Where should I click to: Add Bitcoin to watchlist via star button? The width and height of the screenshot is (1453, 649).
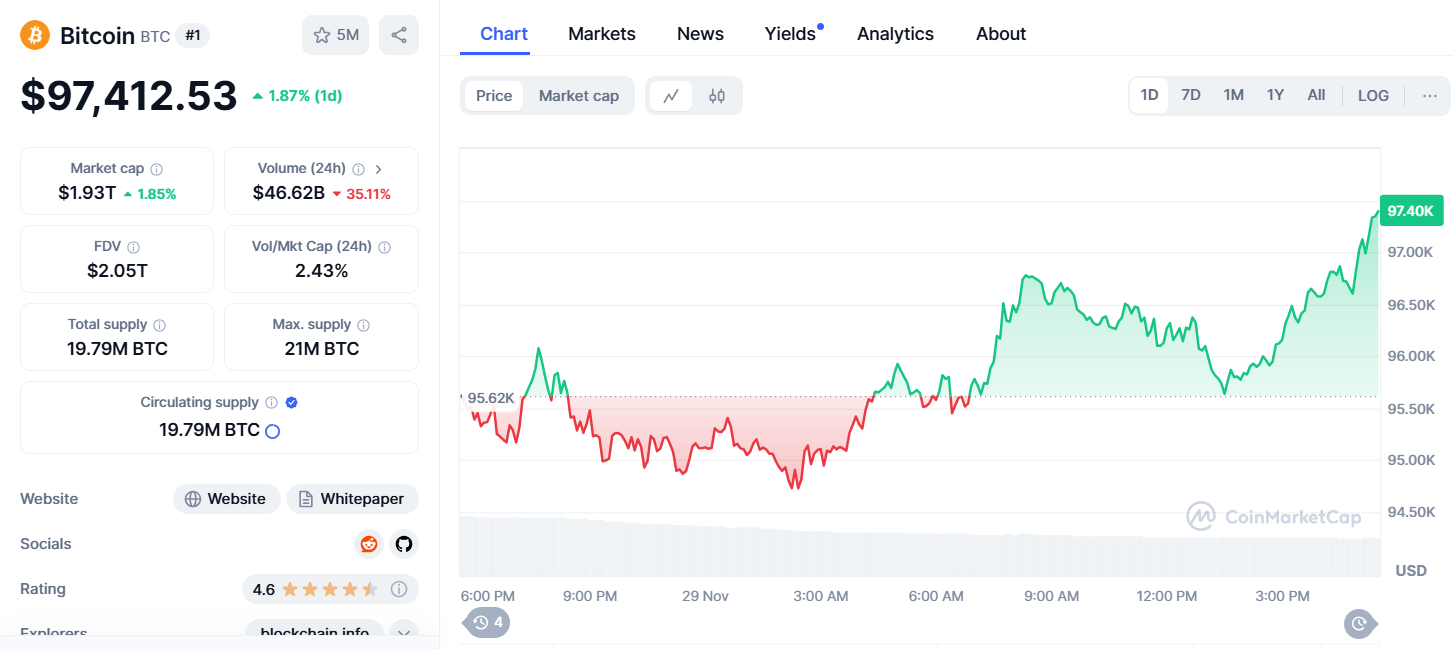coord(335,35)
